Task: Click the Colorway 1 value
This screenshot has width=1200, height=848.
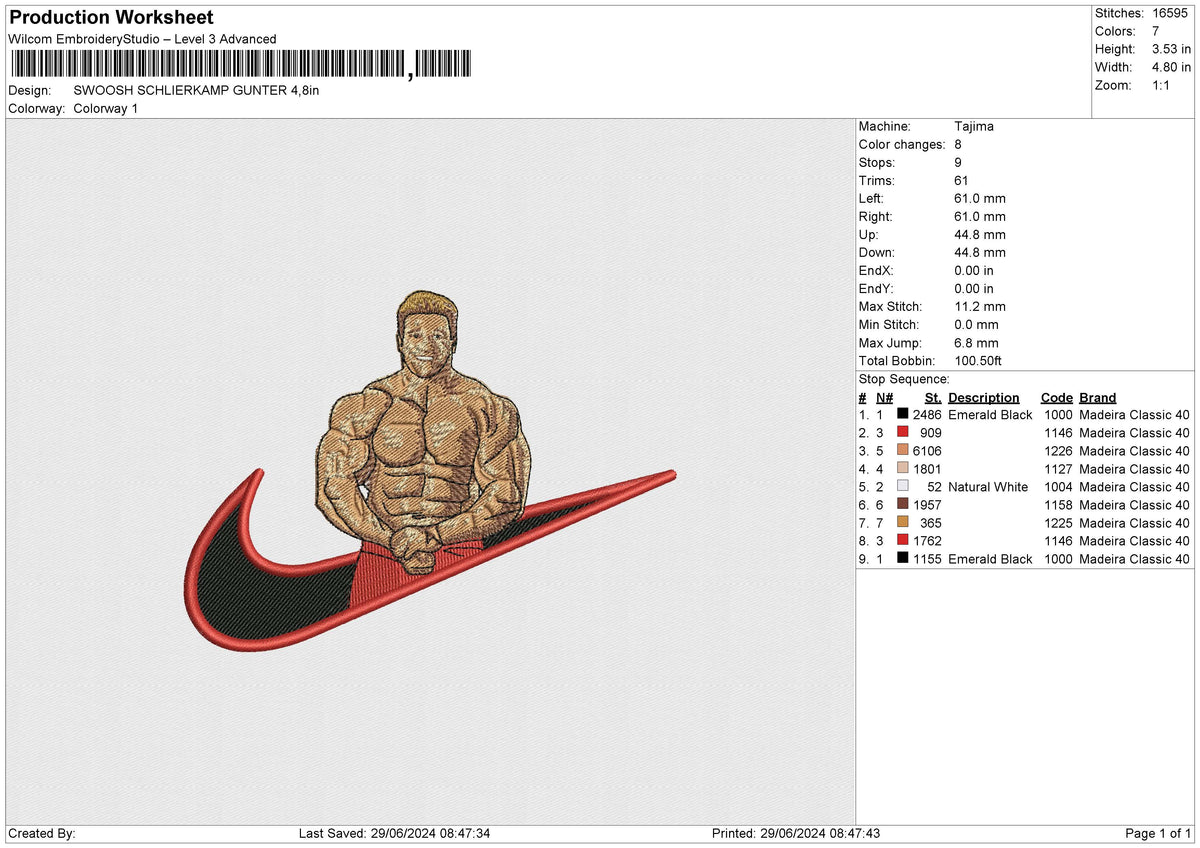Action: [x=106, y=108]
